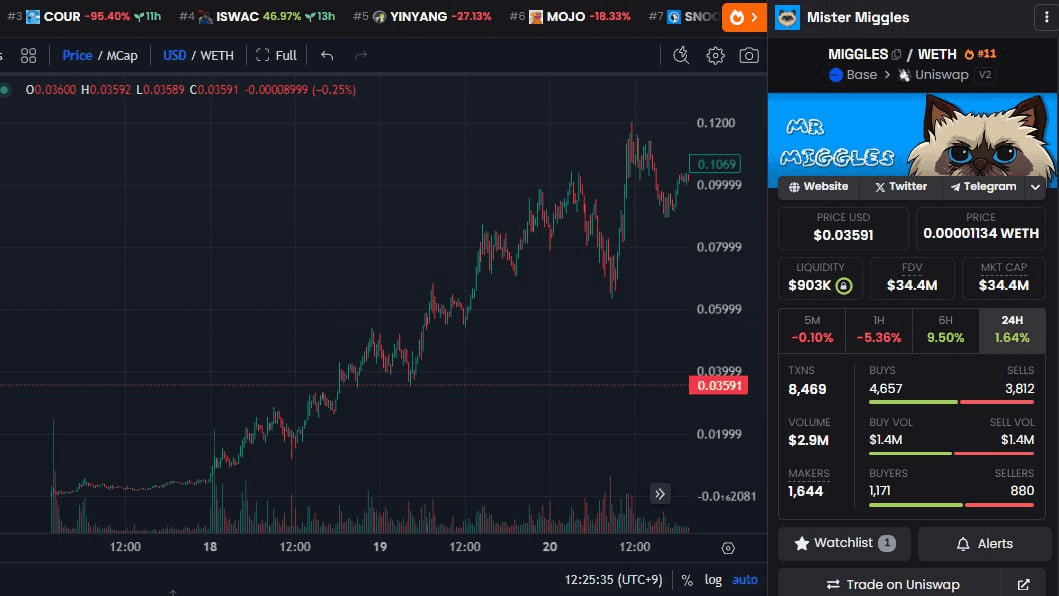The image size is (1059, 596).
Task: Open trending token #5 YINYANG
Action: tap(422, 16)
